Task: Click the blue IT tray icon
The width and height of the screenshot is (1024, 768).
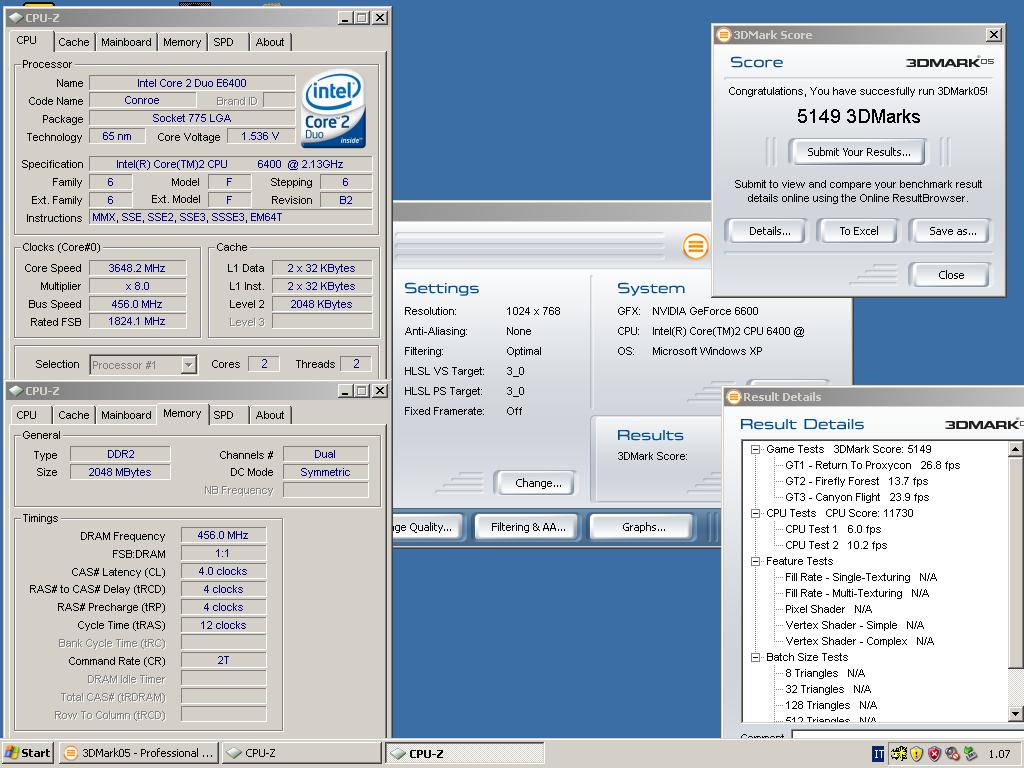Action: [x=878, y=754]
